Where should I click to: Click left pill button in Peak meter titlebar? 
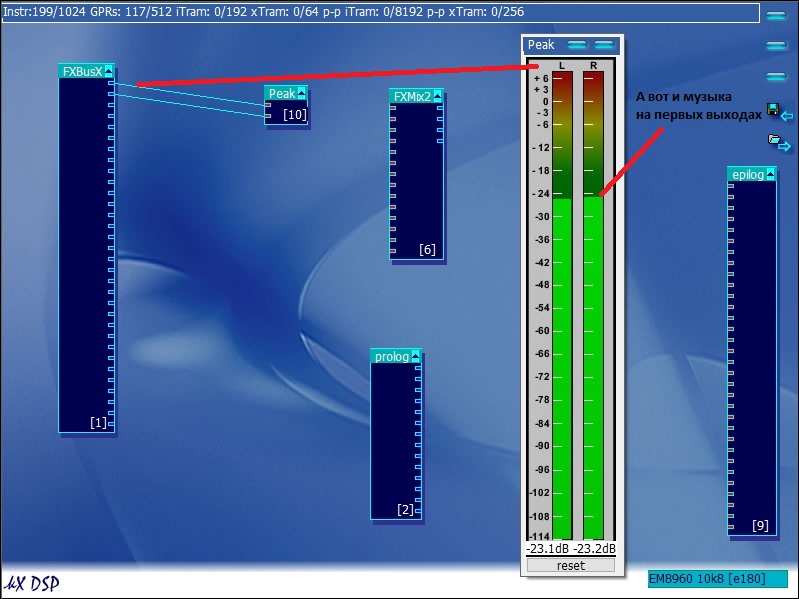point(577,45)
